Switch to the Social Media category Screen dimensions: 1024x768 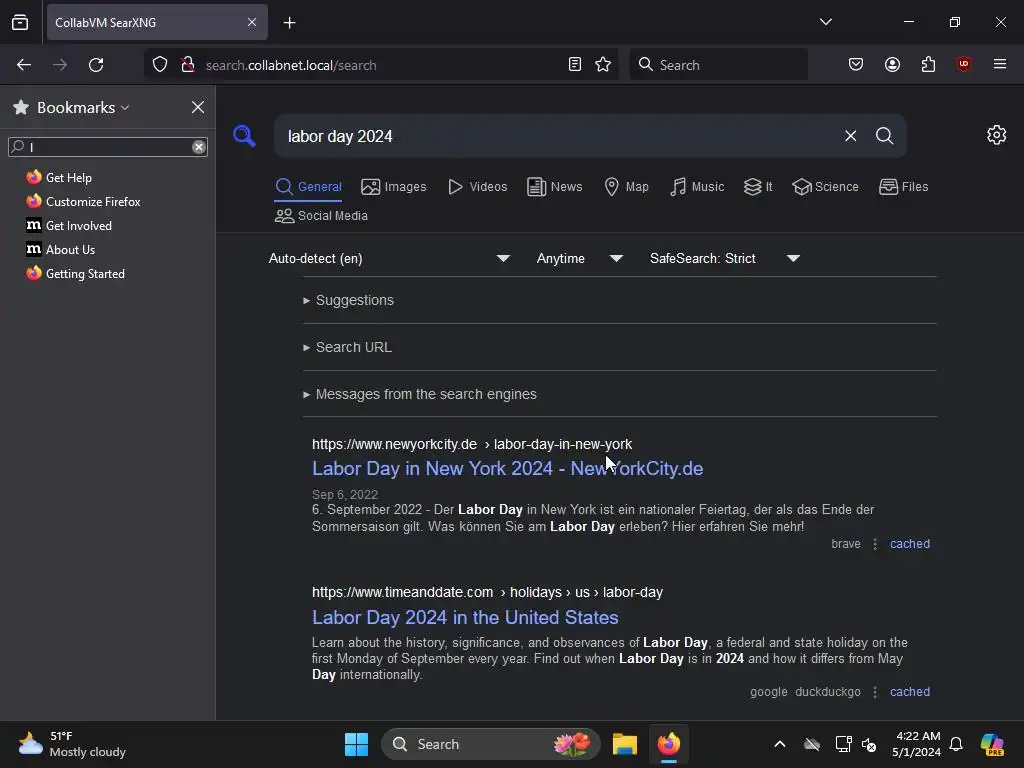(321, 216)
